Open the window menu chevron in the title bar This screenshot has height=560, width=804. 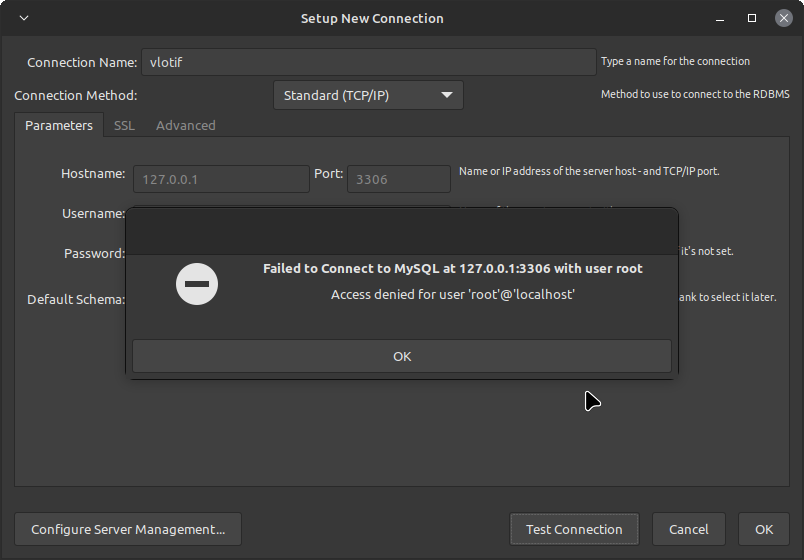24,18
